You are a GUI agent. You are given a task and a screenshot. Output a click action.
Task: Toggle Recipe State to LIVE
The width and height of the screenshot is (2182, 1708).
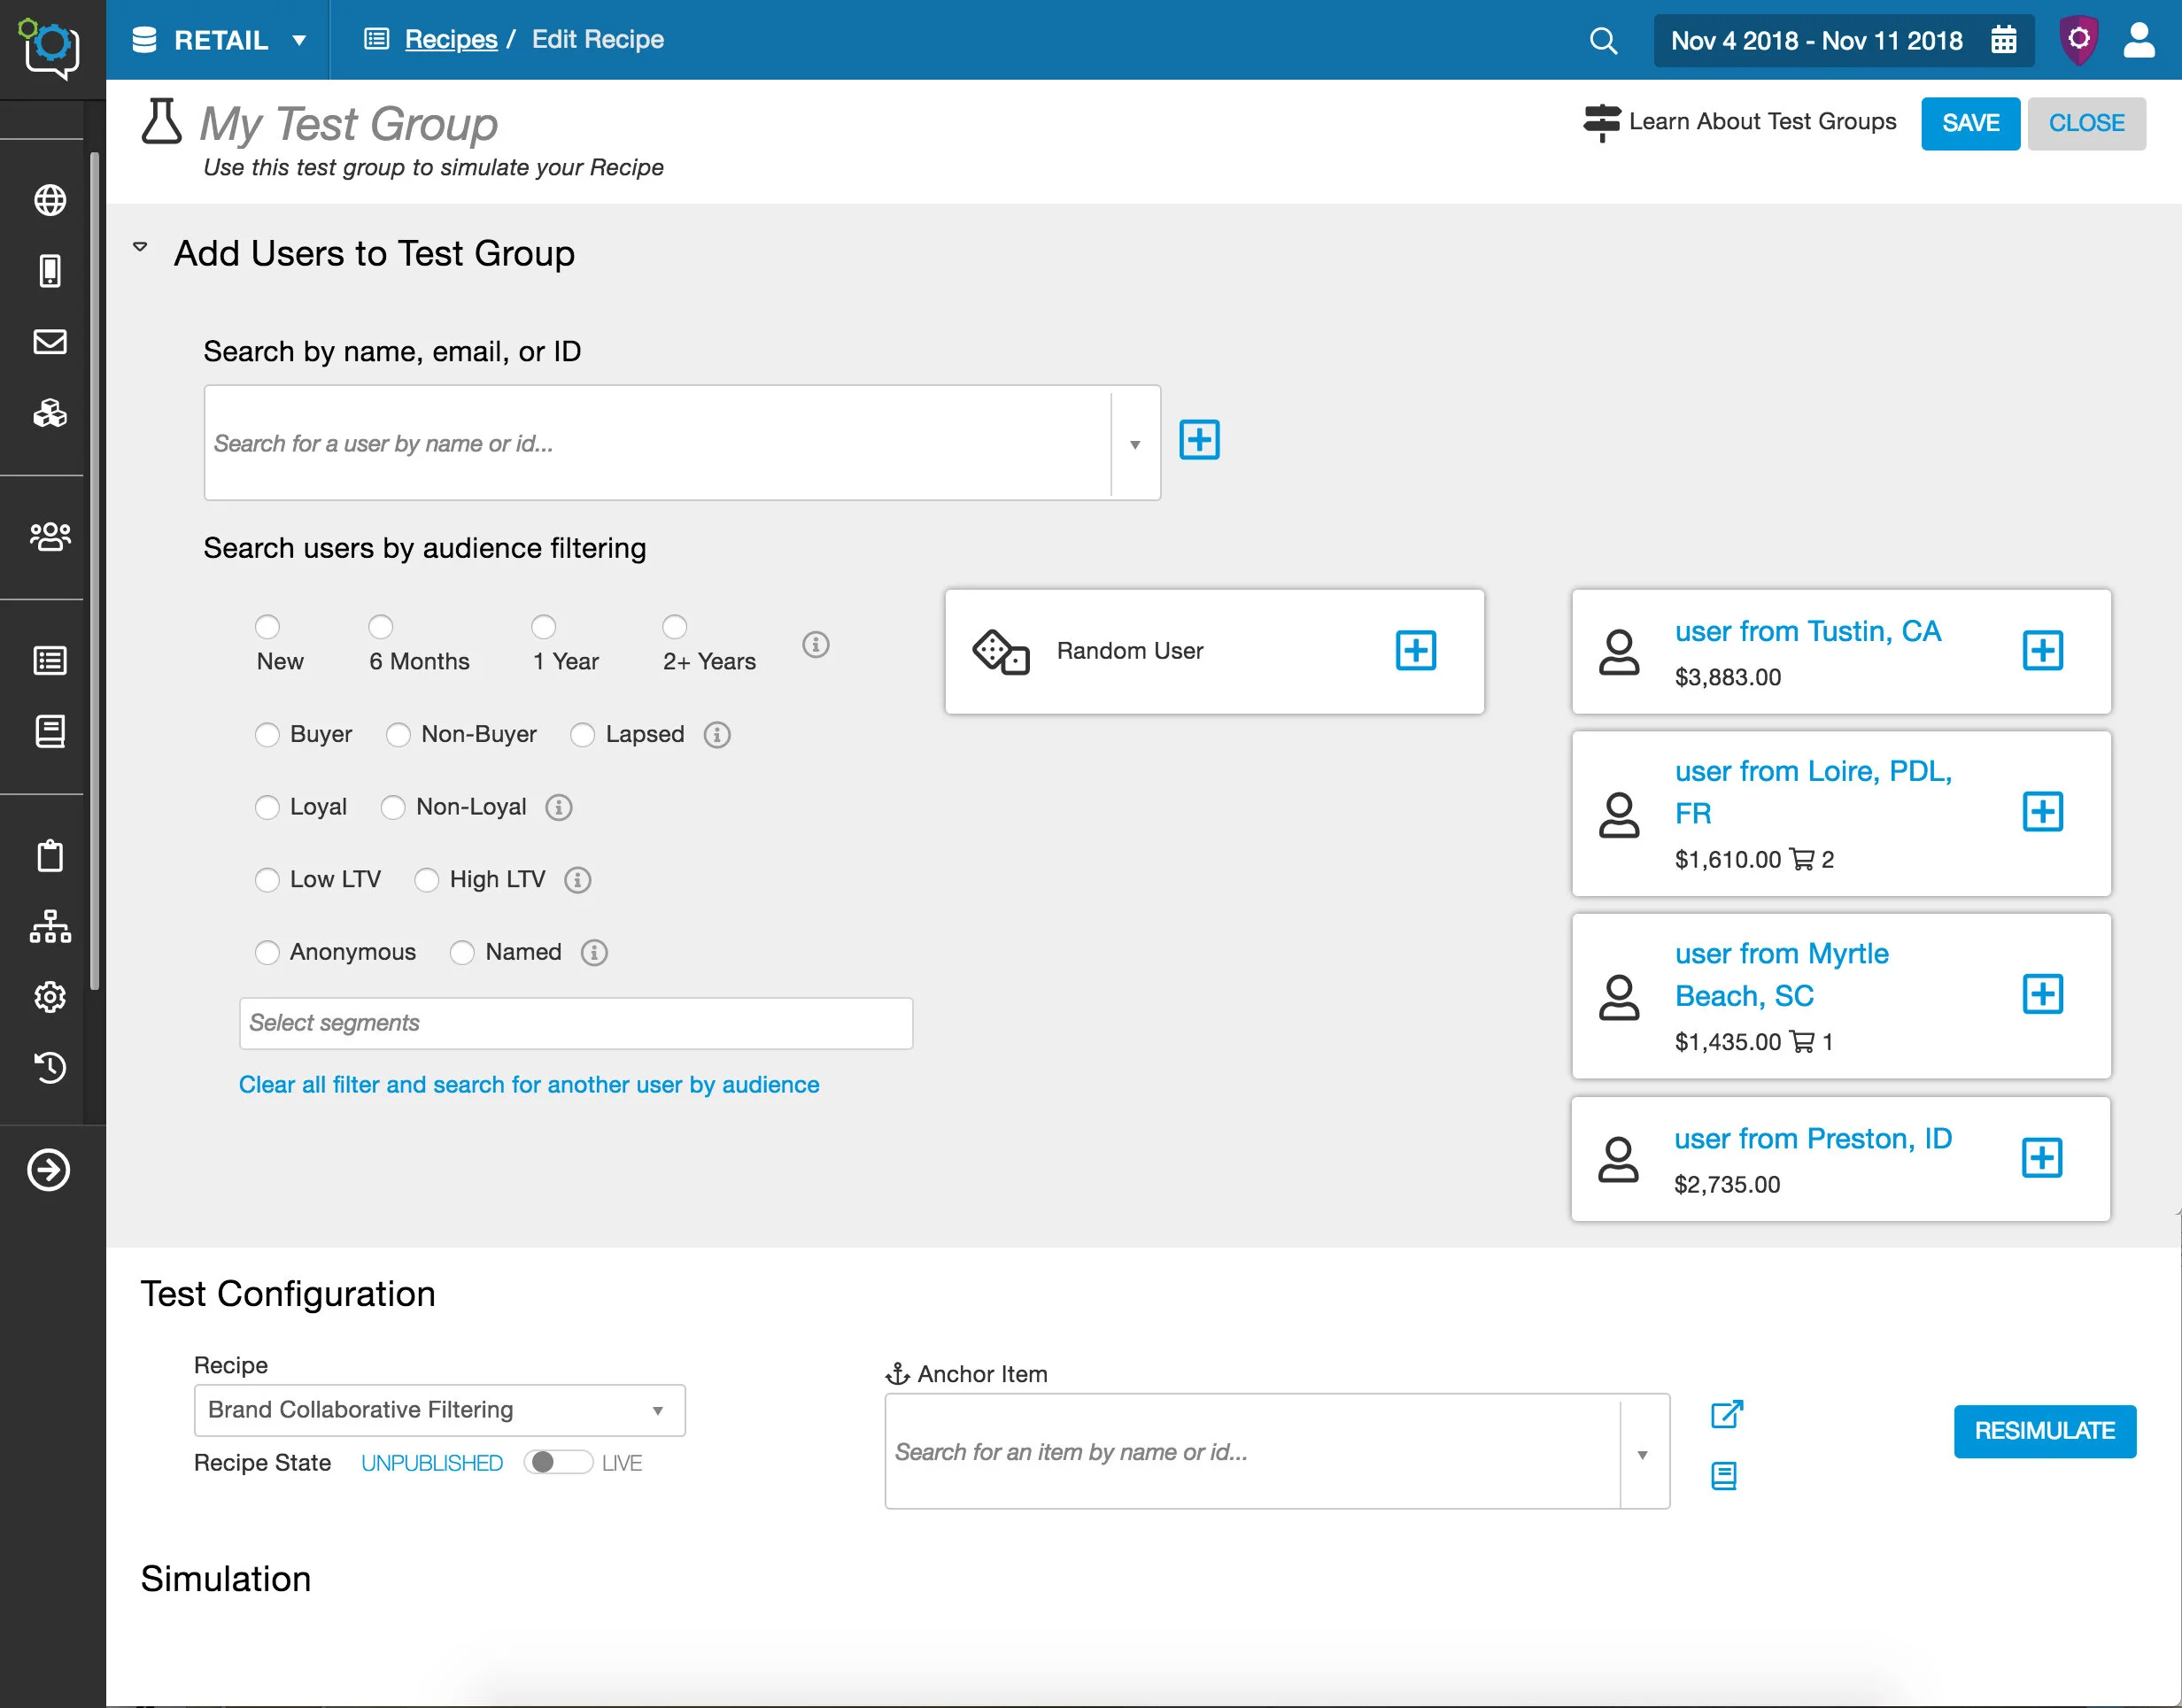558,1462
